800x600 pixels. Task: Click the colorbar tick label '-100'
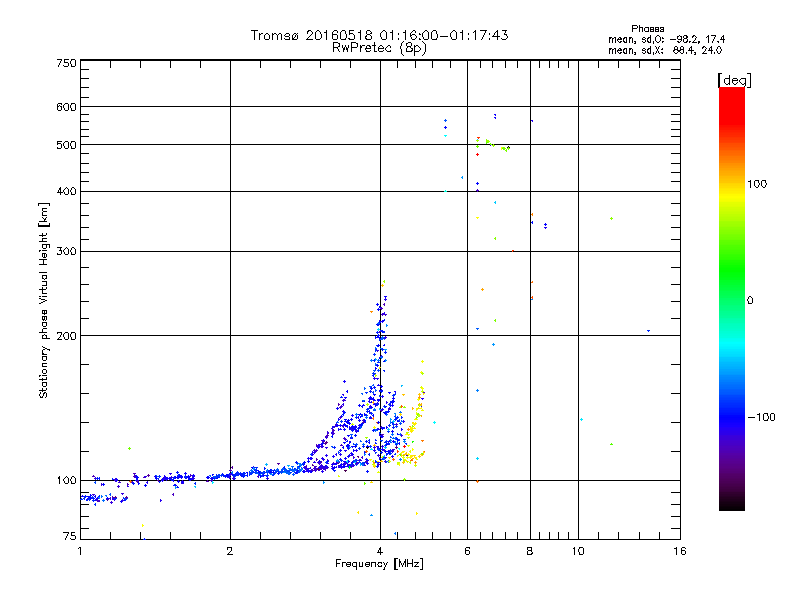coord(761,417)
